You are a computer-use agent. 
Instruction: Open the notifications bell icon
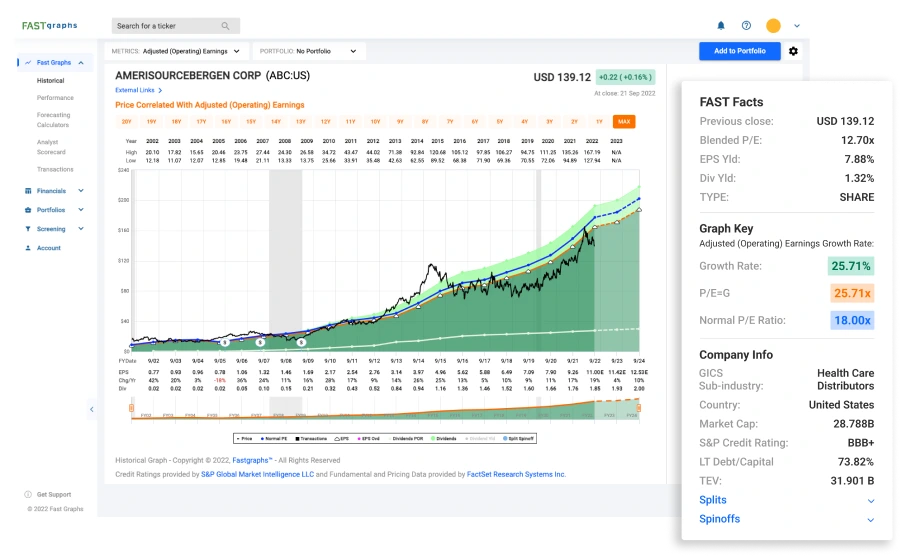721,25
